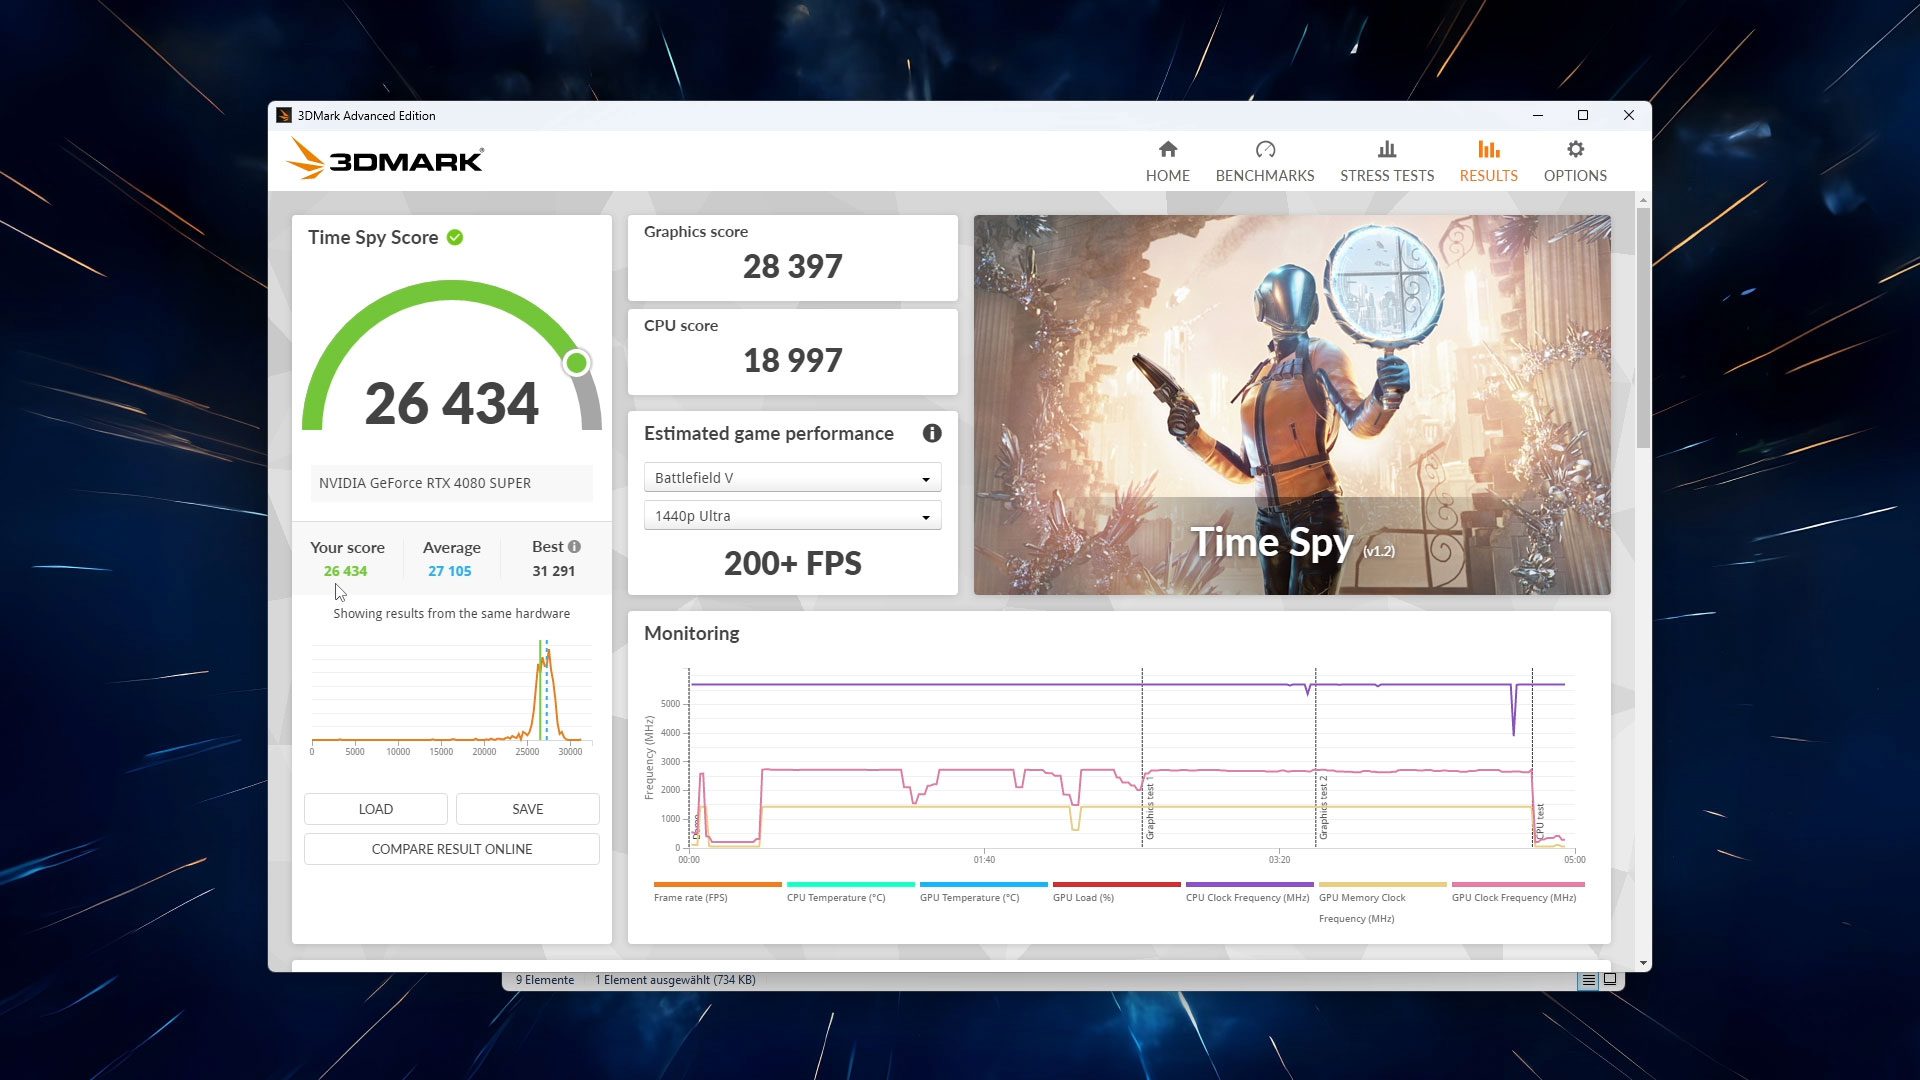Screen dimensions: 1920x1080
Task: Select the Results bar chart icon
Action: [1488, 150]
